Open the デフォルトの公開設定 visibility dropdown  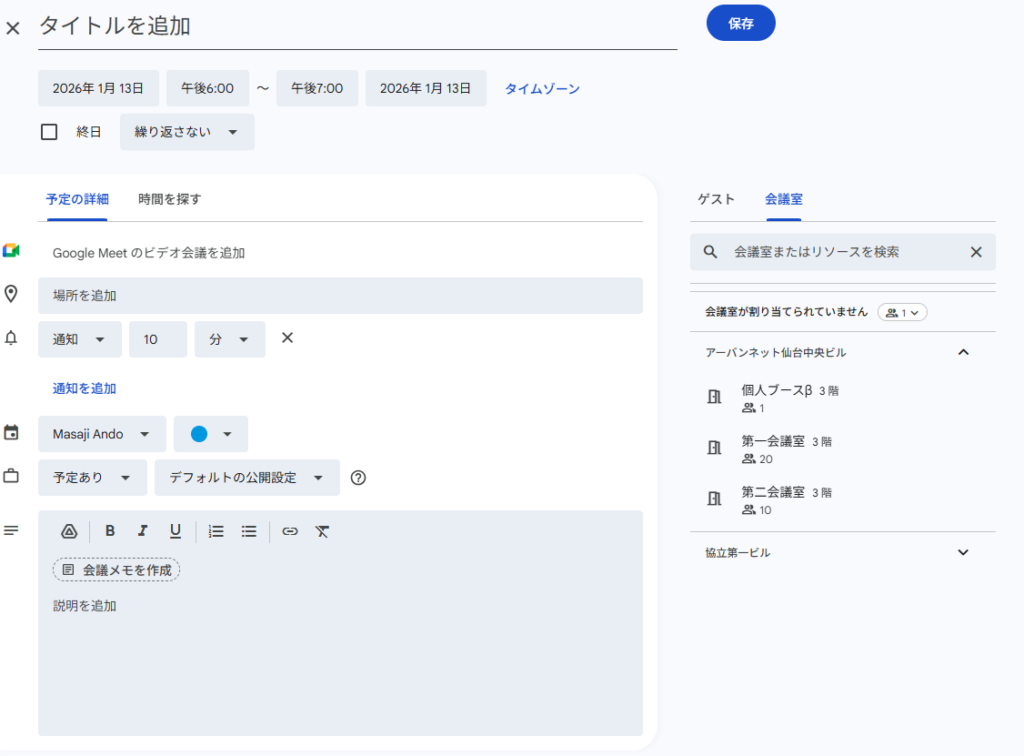(x=247, y=478)
